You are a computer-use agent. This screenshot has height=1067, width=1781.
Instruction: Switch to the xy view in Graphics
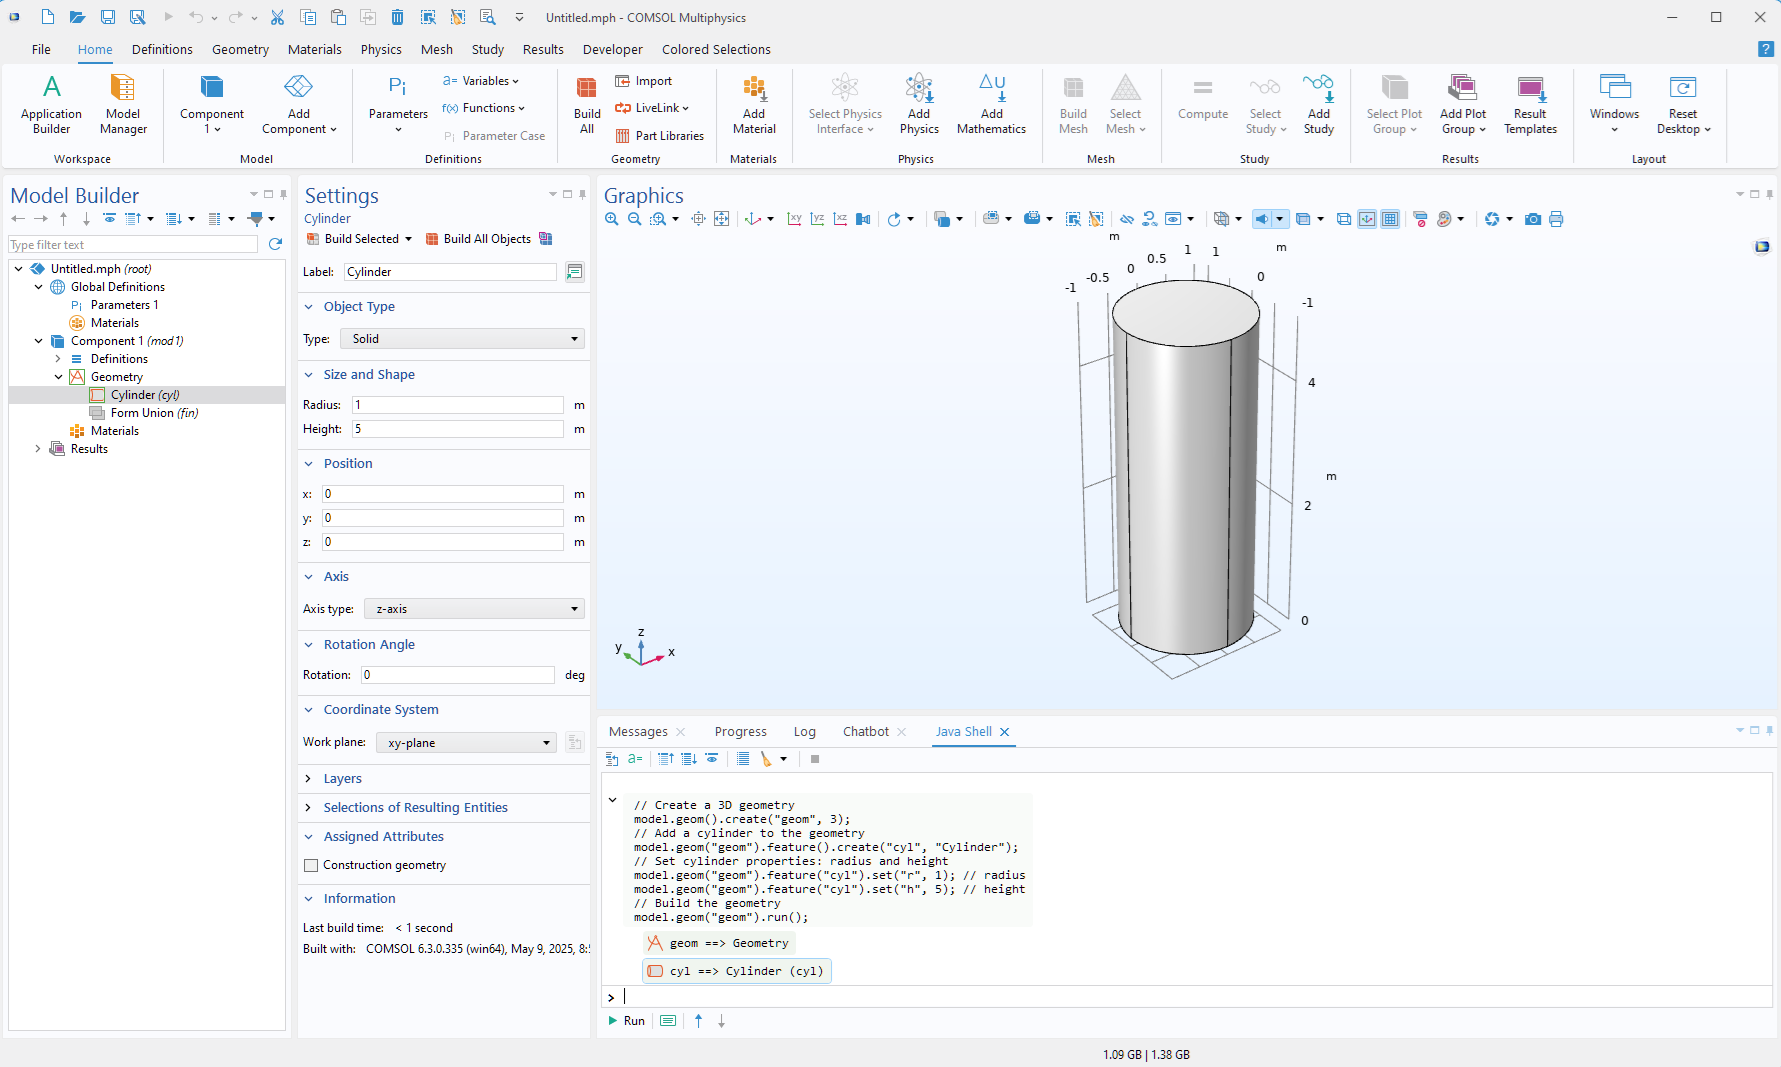click(794, 219)
